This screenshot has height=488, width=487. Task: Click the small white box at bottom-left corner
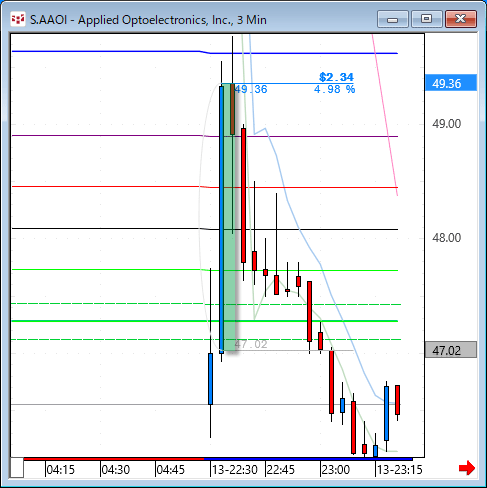(x=17, y=468)
